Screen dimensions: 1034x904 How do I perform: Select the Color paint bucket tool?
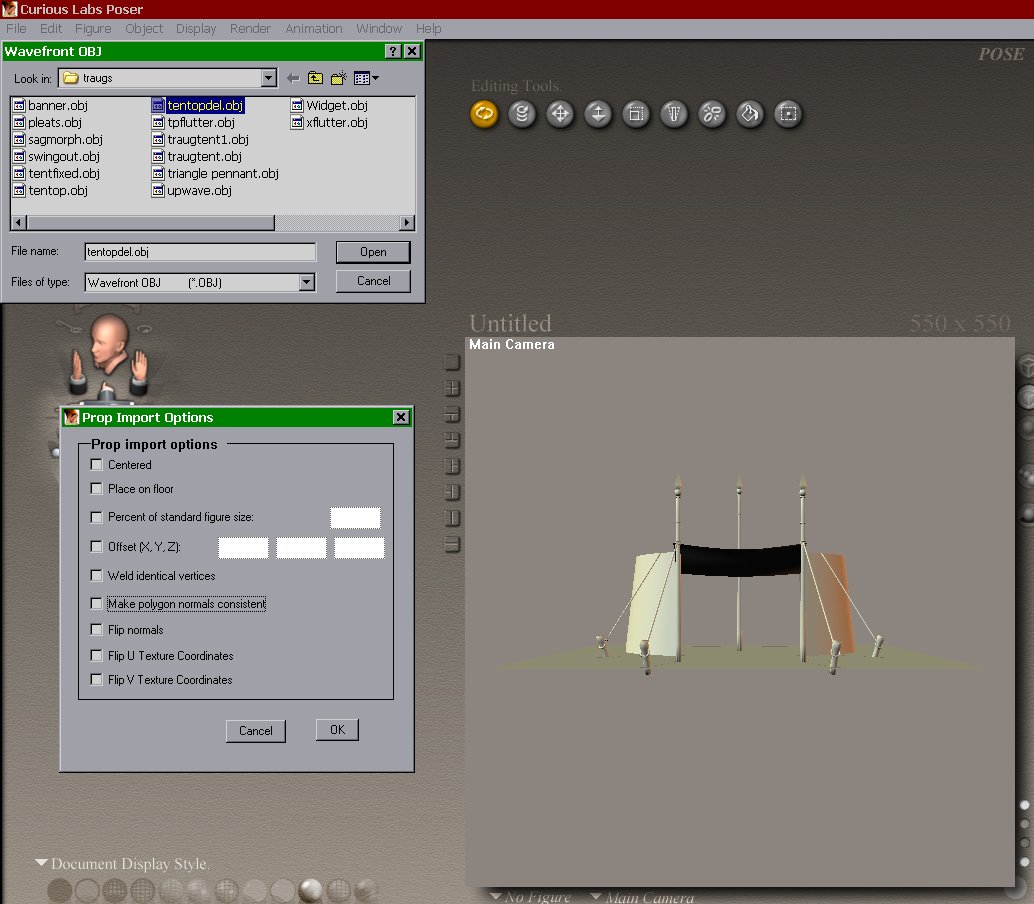(x=750, y=113)
